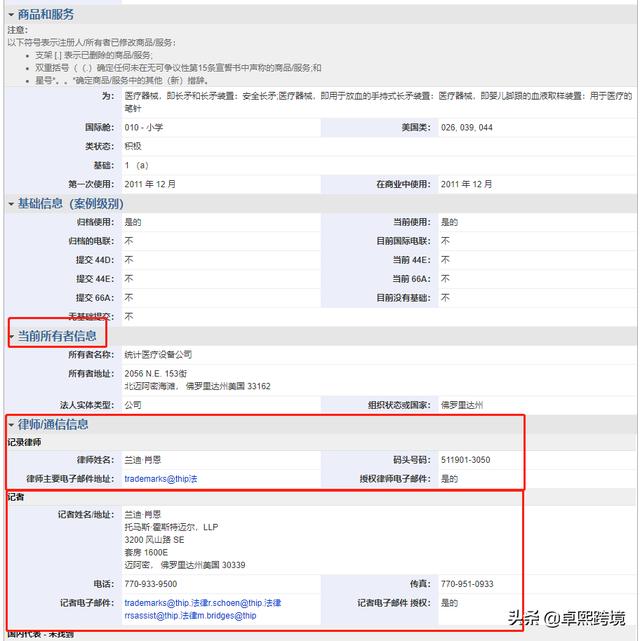Image resolution: width=640 pixels, height=641 pixels.
Task: Click the owner name 统计医疗设备公司
Action: pyautogui.click(x=158, y=355)
